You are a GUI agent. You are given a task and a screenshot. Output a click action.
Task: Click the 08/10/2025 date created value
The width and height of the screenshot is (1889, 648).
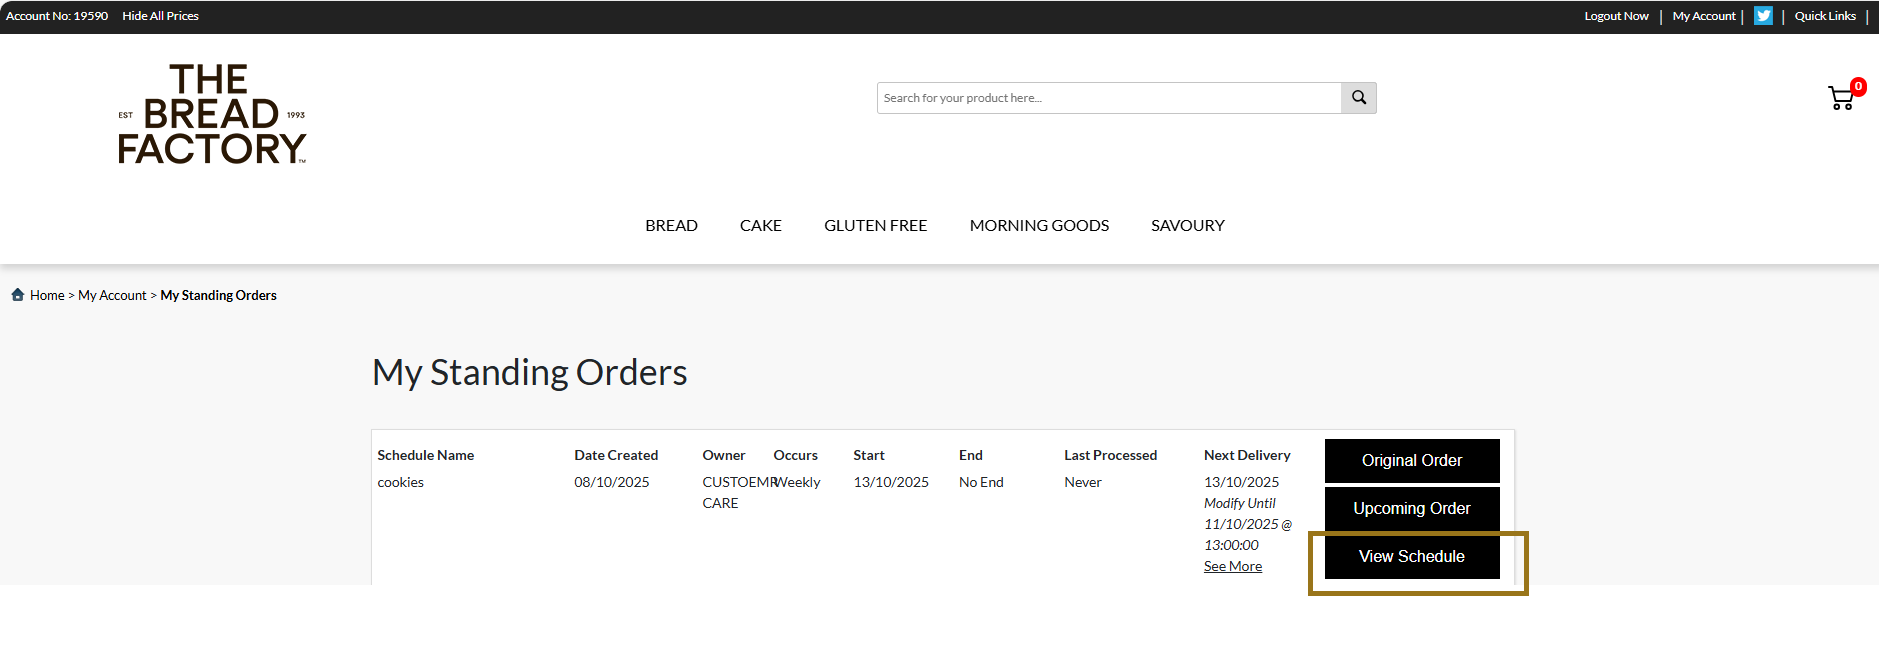click(612, 482)
